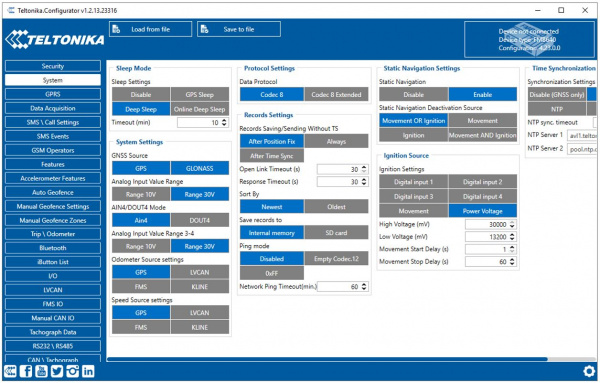Set Sleep Mode to Disable
Screen dimensions: 600x383
point(141,95)
